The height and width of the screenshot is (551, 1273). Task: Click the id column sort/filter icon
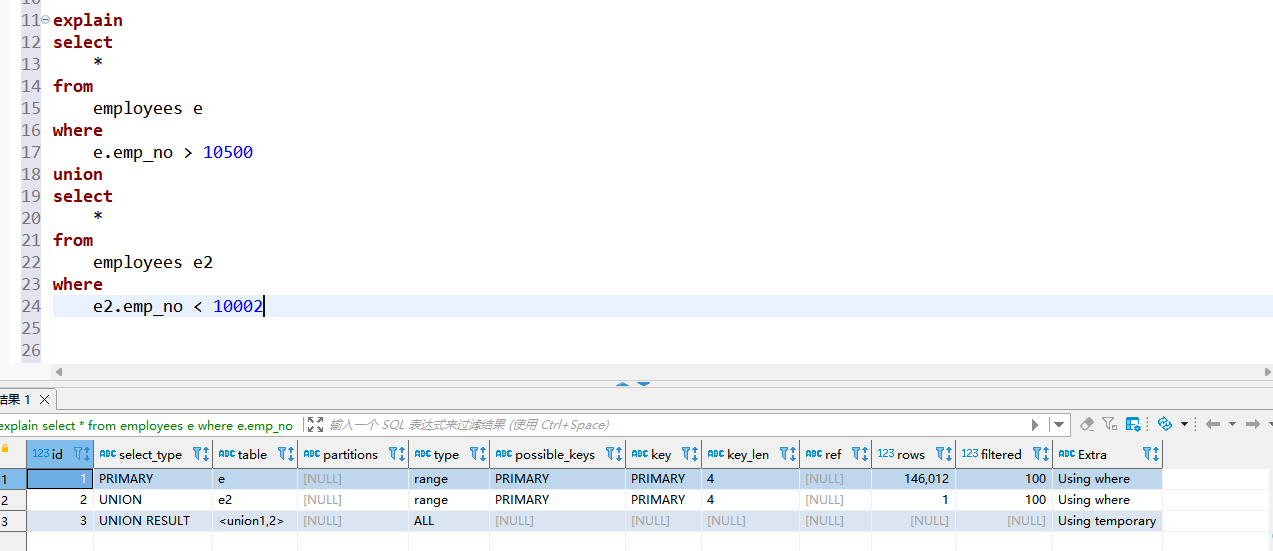tap(82, 454)
